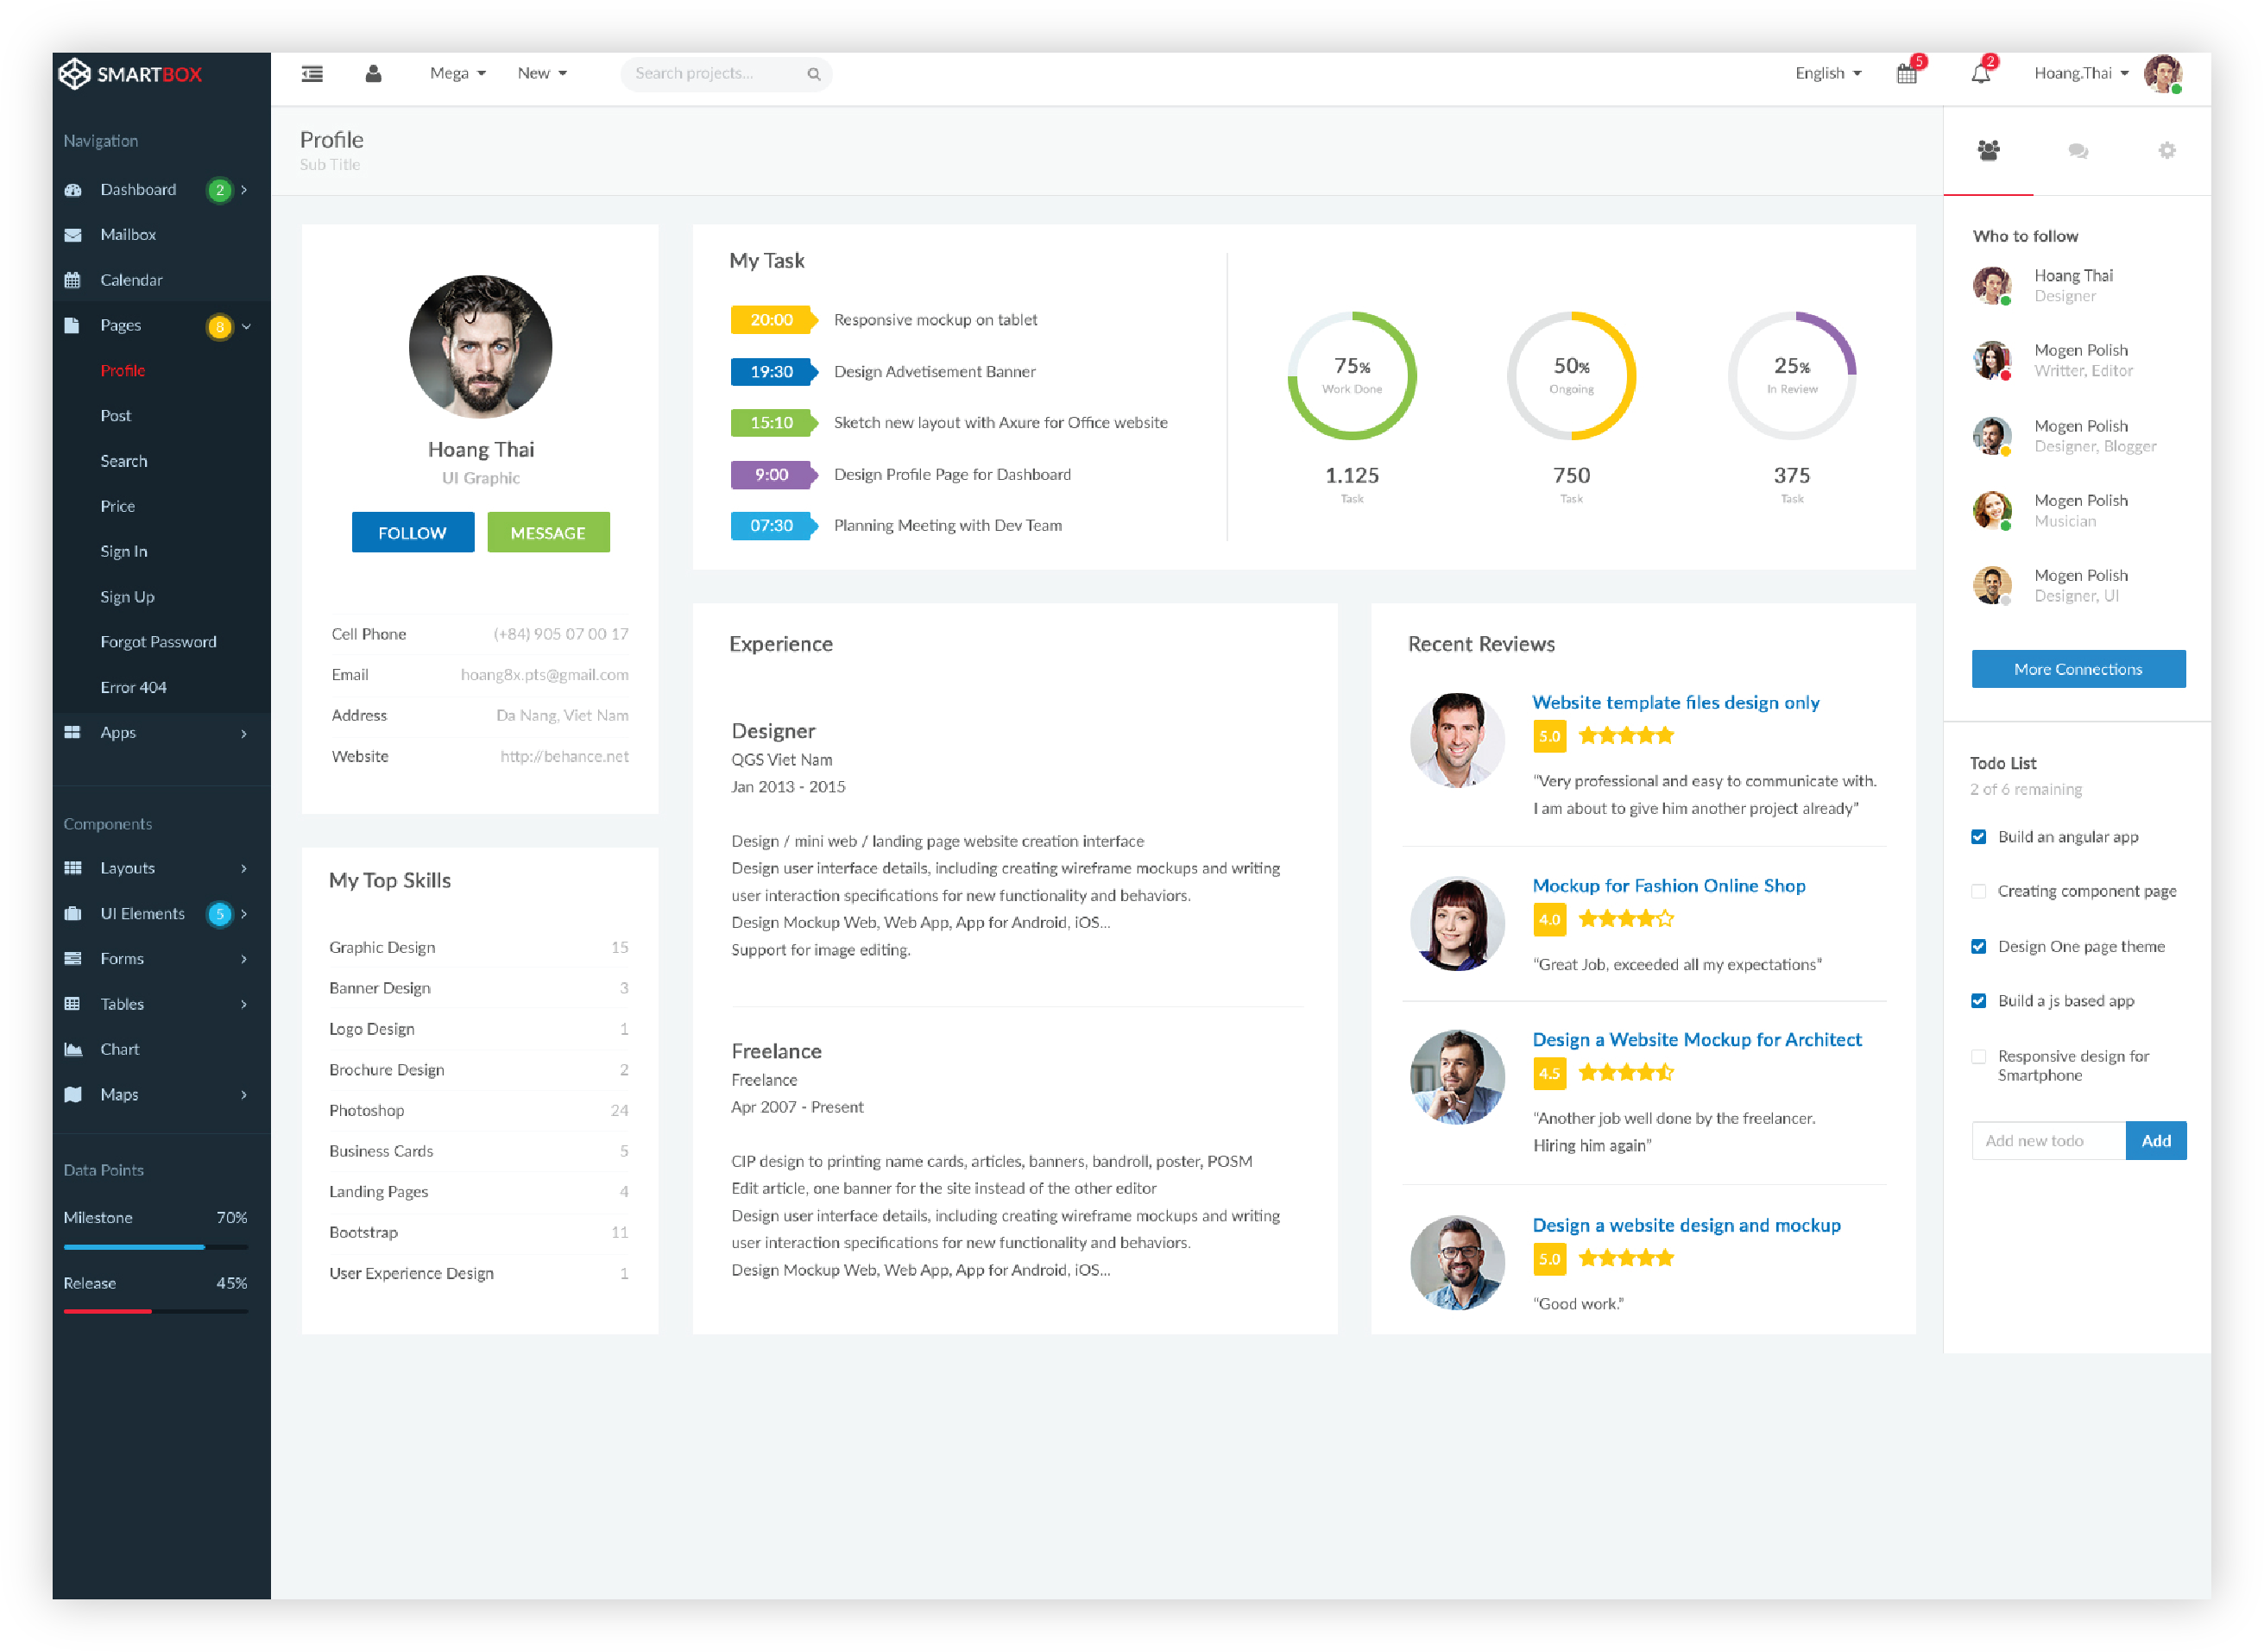Click the Pages document icon
2264x1652 pixels.
click(x=72, y=325)
